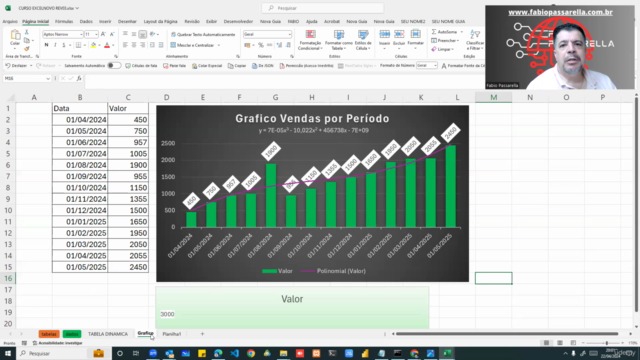Open the Arquivo menu

click(10, 21)
